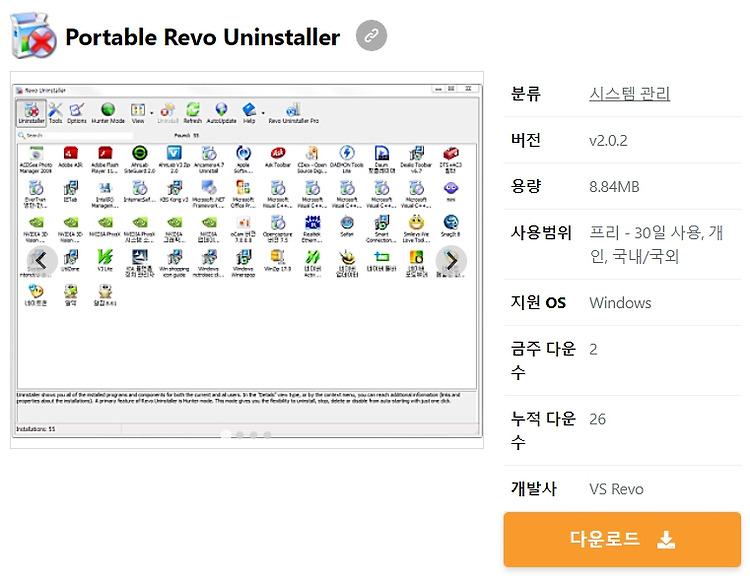Click the cumulative downloads value 26
This screenshot has width=750, height=581.
(x=597, y=419)
